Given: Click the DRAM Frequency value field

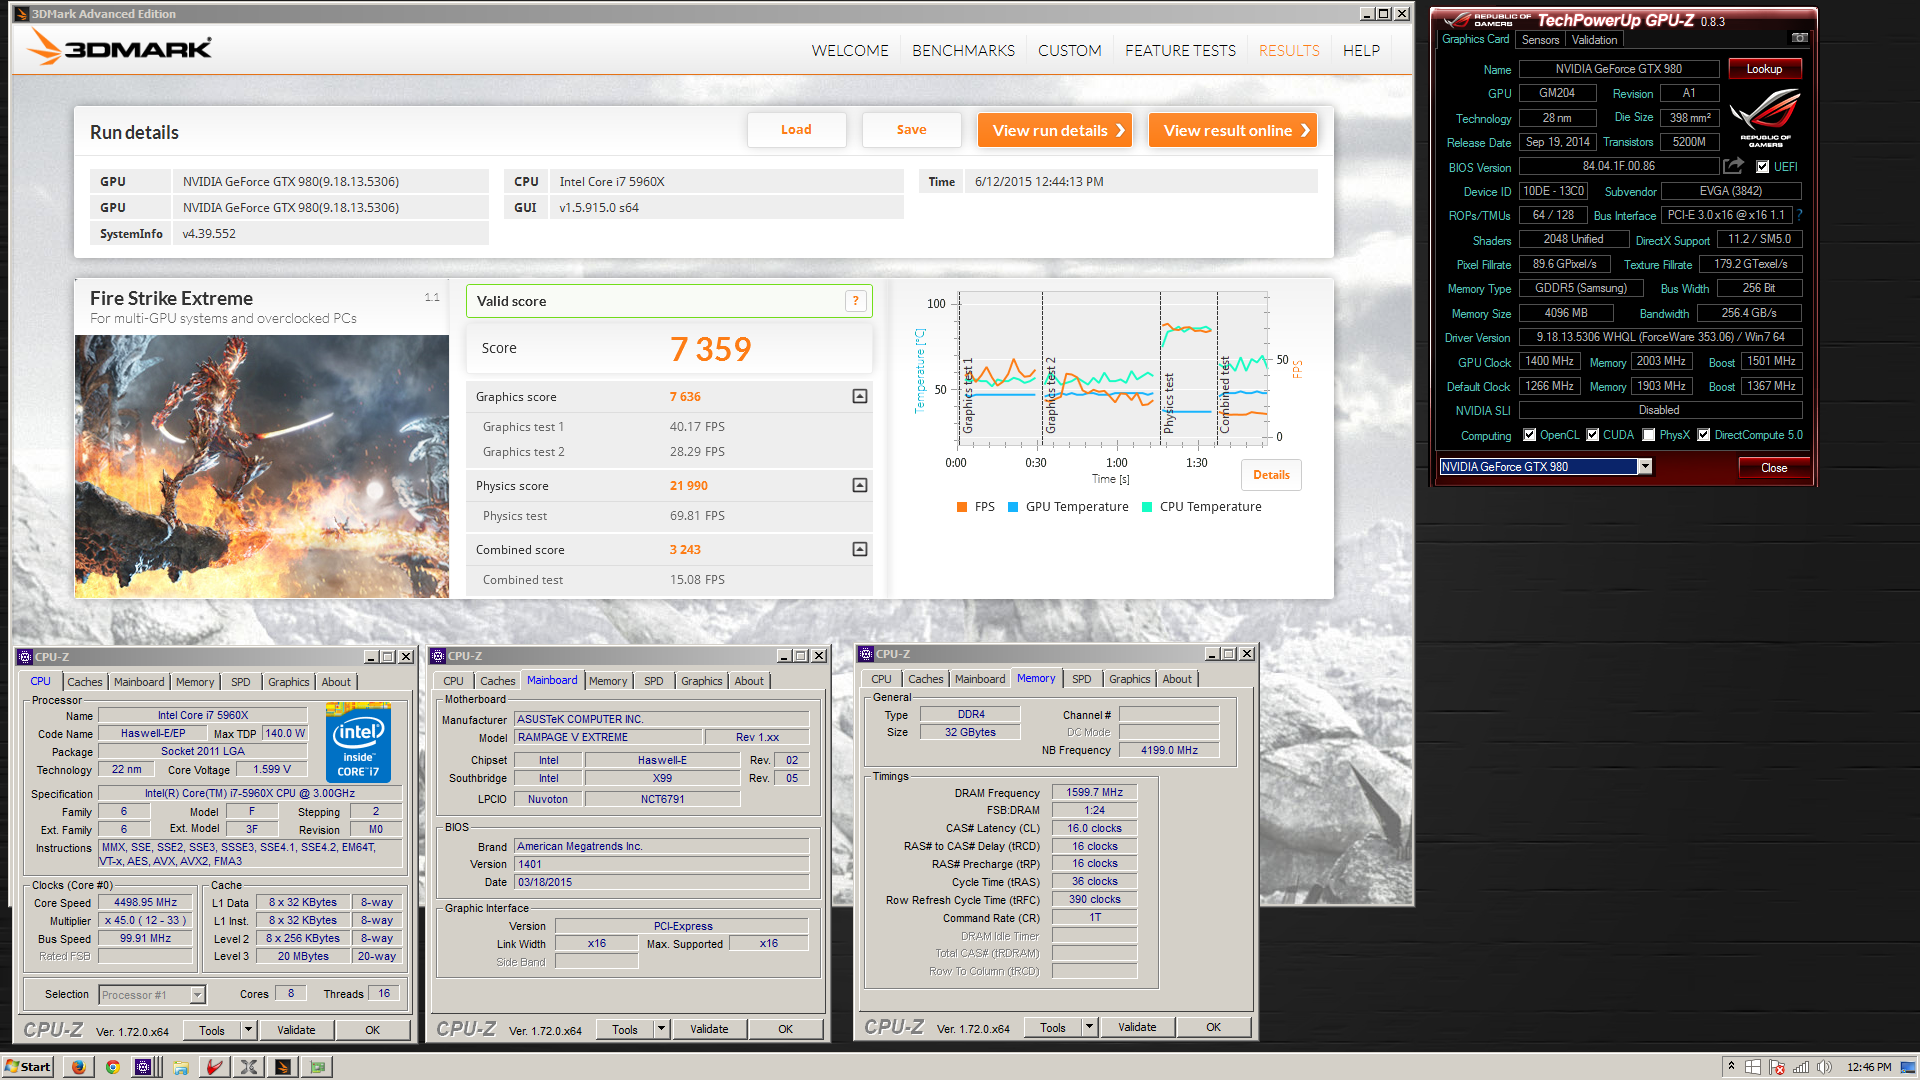Looking at the screenshot, I should (x=1094, y=792).
